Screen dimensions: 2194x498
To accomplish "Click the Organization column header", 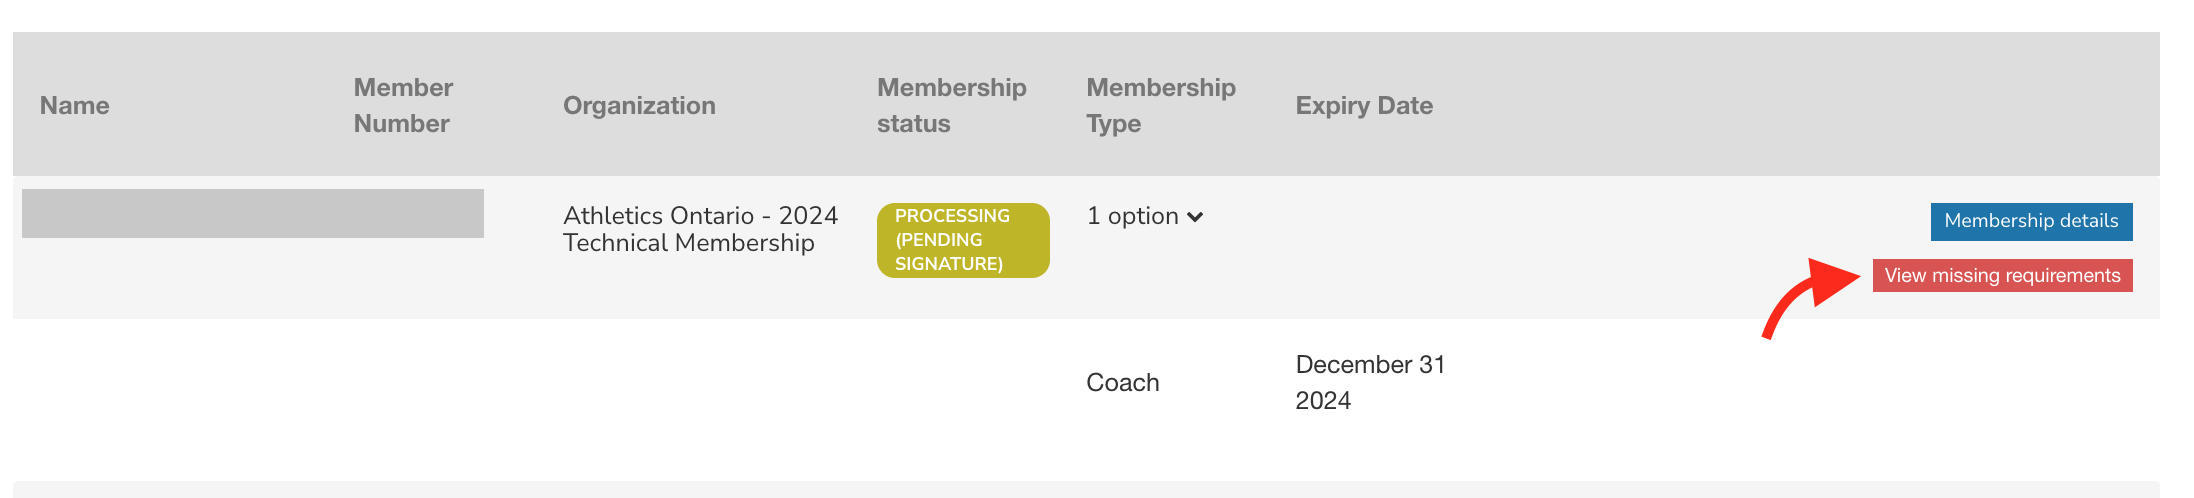I will point(639,105).
